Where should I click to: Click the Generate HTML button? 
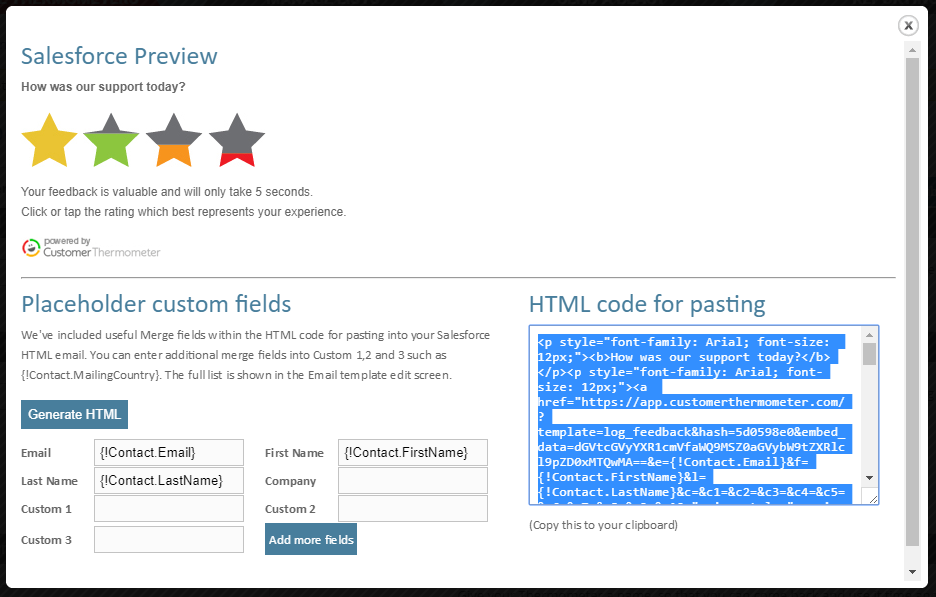tap(75, 414)
